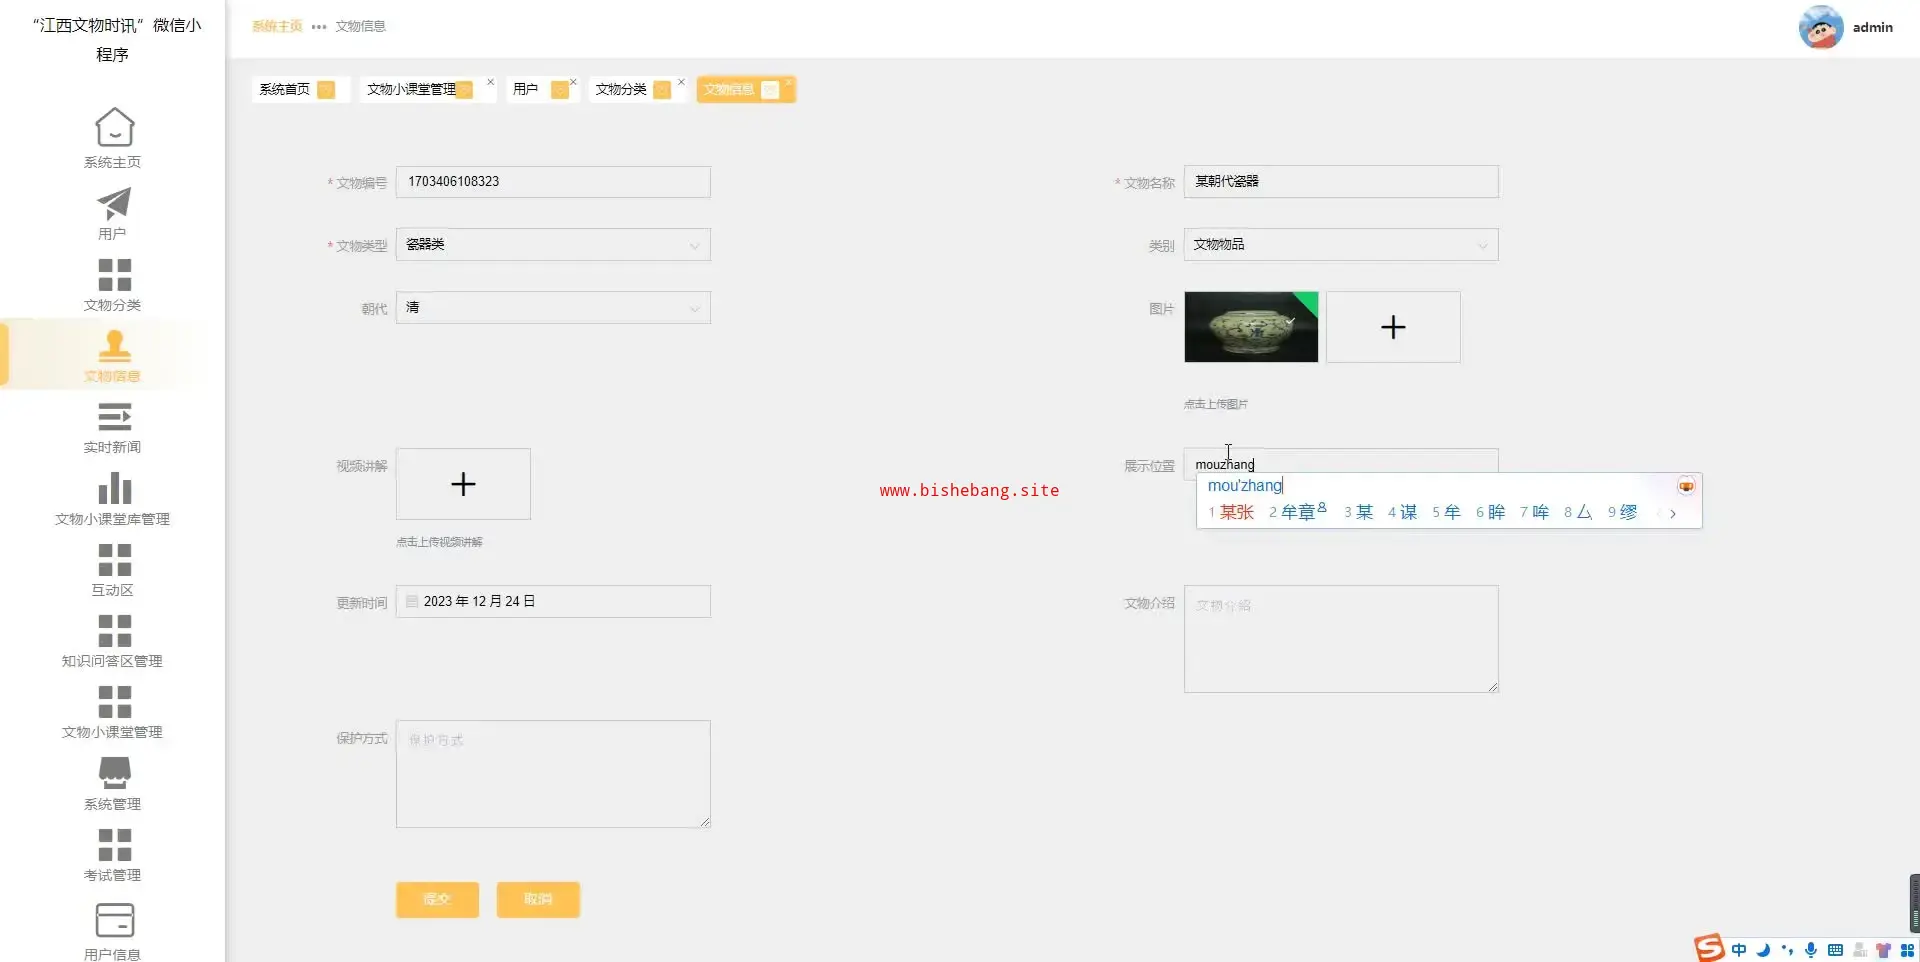
Task: Open 文物分类 in the sidebar
Action: 113,285
